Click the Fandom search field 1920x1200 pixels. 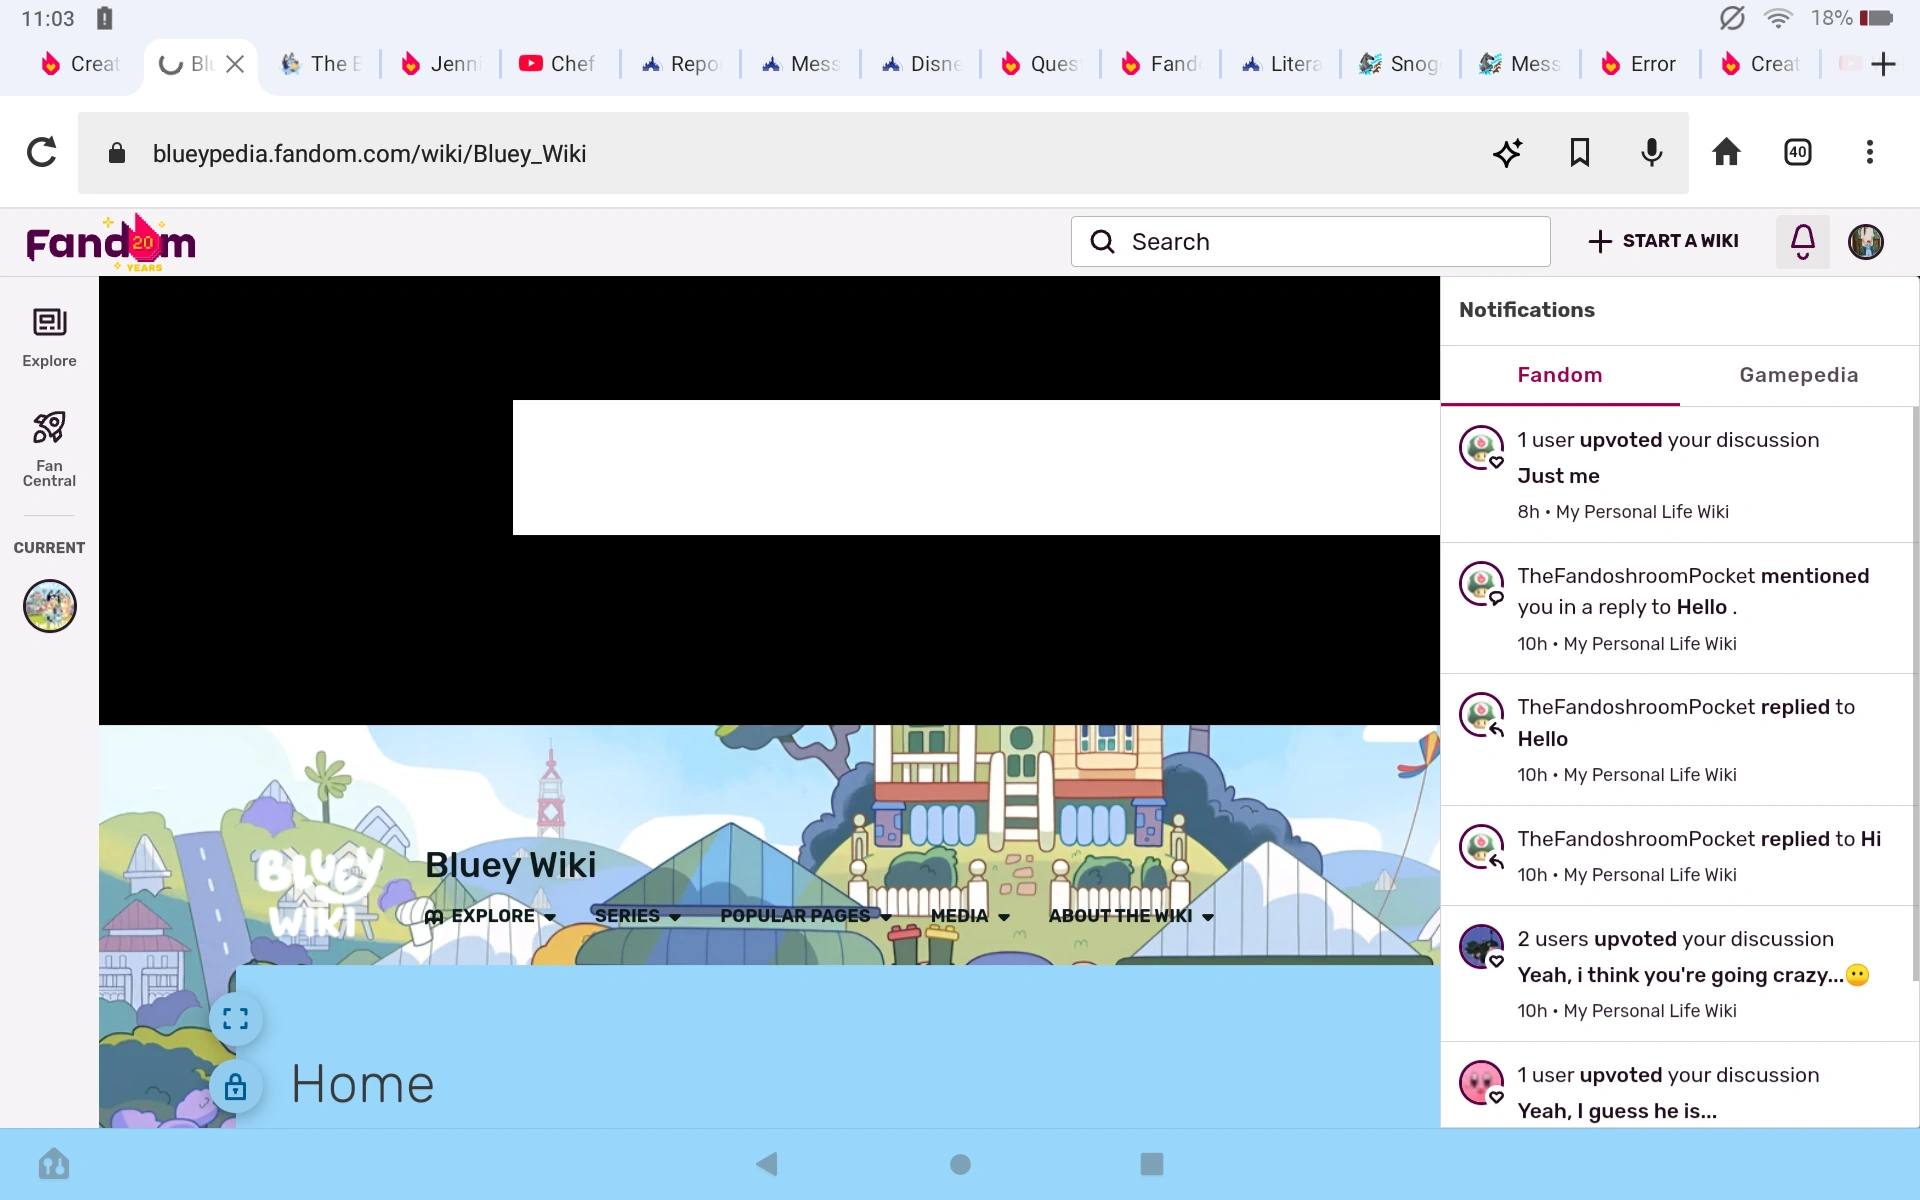tap(1310, 241)
